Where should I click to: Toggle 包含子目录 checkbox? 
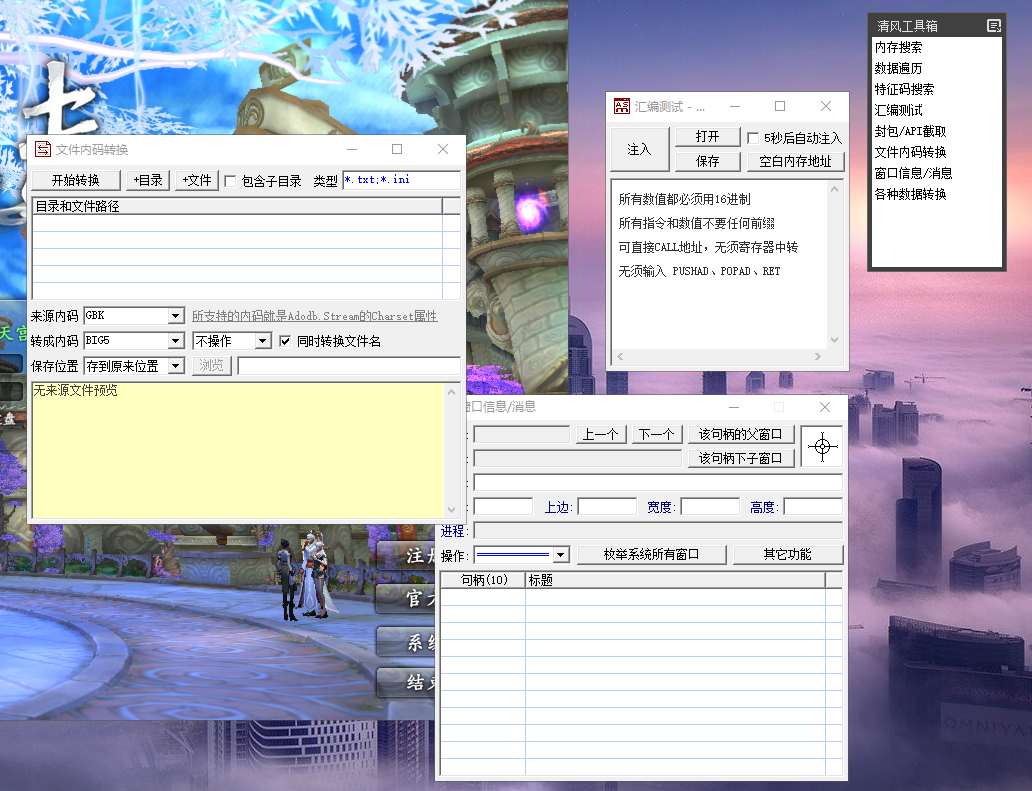click(x=230, y=181)
